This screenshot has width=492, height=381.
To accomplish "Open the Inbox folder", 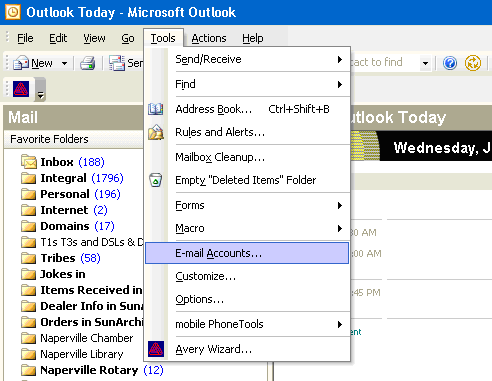I will pos(63,162).
